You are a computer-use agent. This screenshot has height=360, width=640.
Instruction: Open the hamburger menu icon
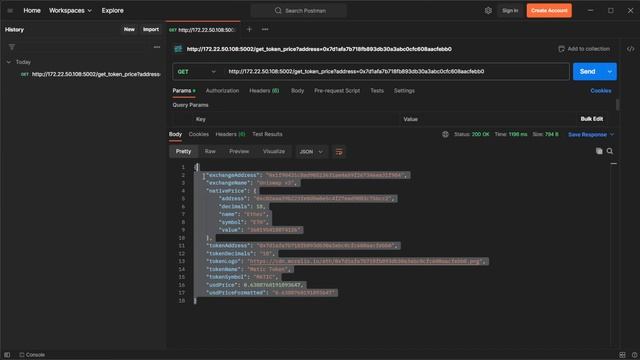(10, 11)
